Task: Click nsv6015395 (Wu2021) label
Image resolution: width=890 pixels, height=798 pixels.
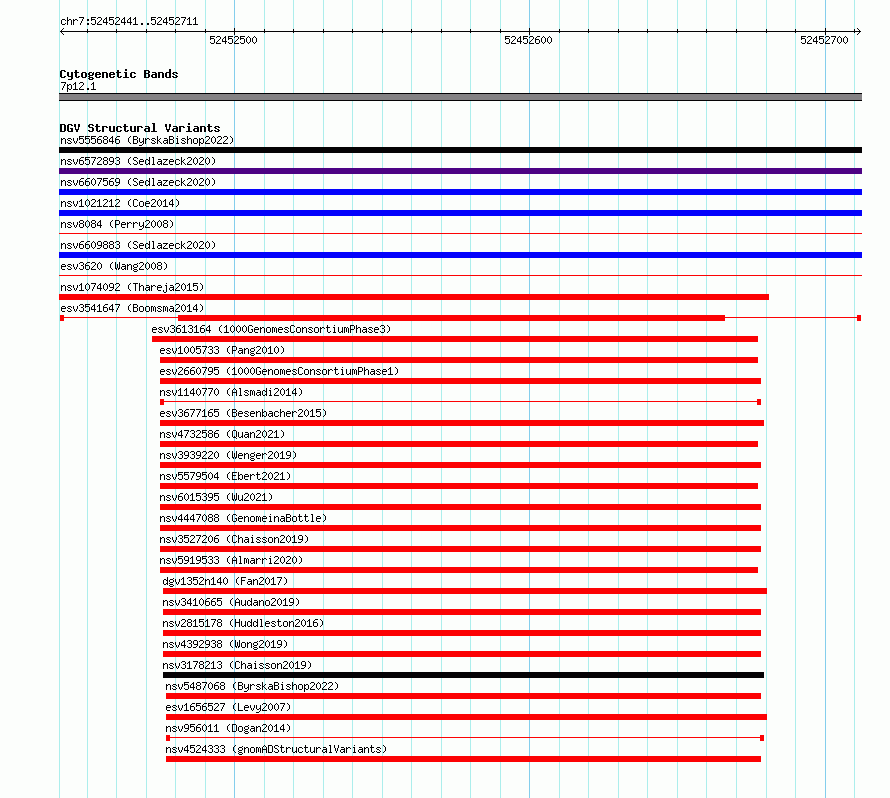Action: click(x=216, y=497)
